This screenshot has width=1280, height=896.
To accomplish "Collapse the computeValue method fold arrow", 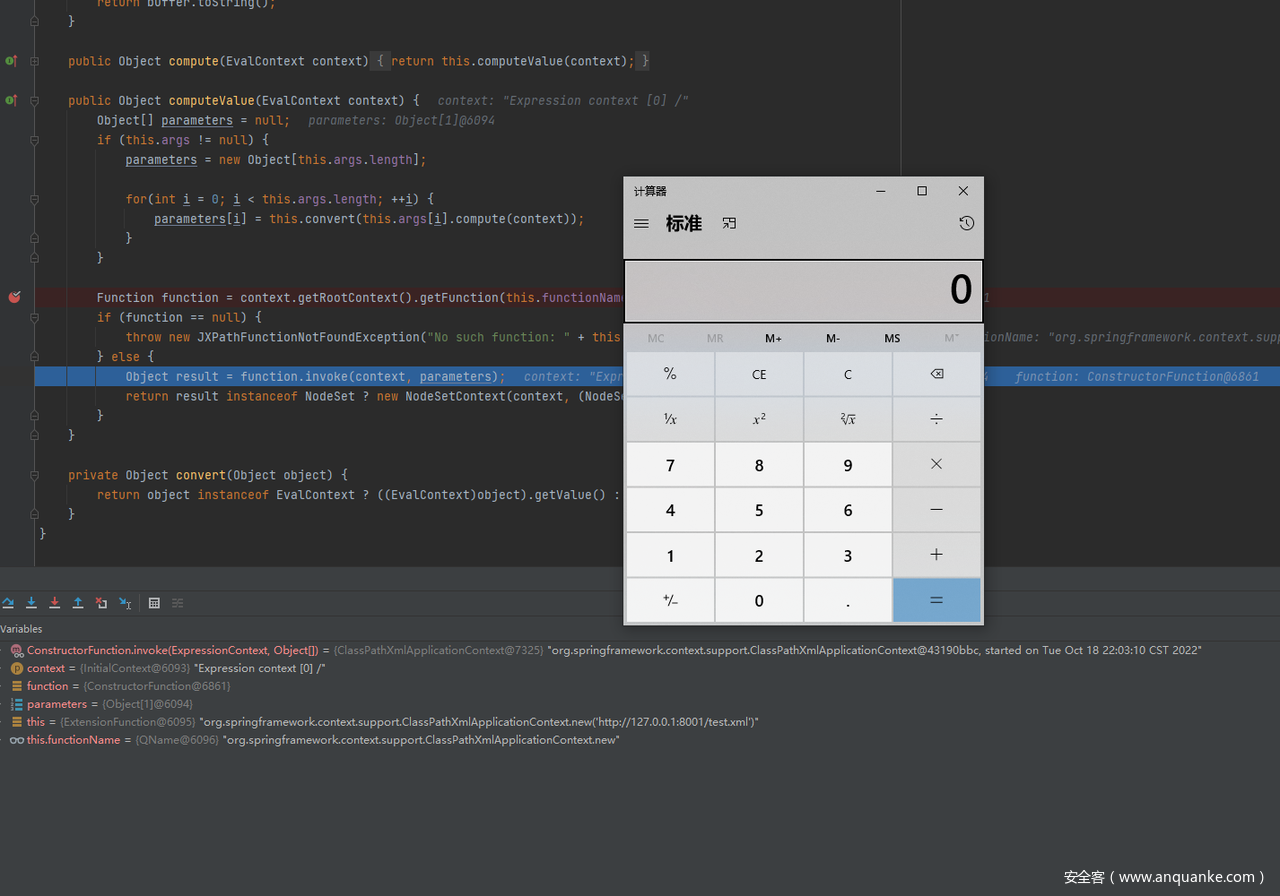I will (34, 100).
